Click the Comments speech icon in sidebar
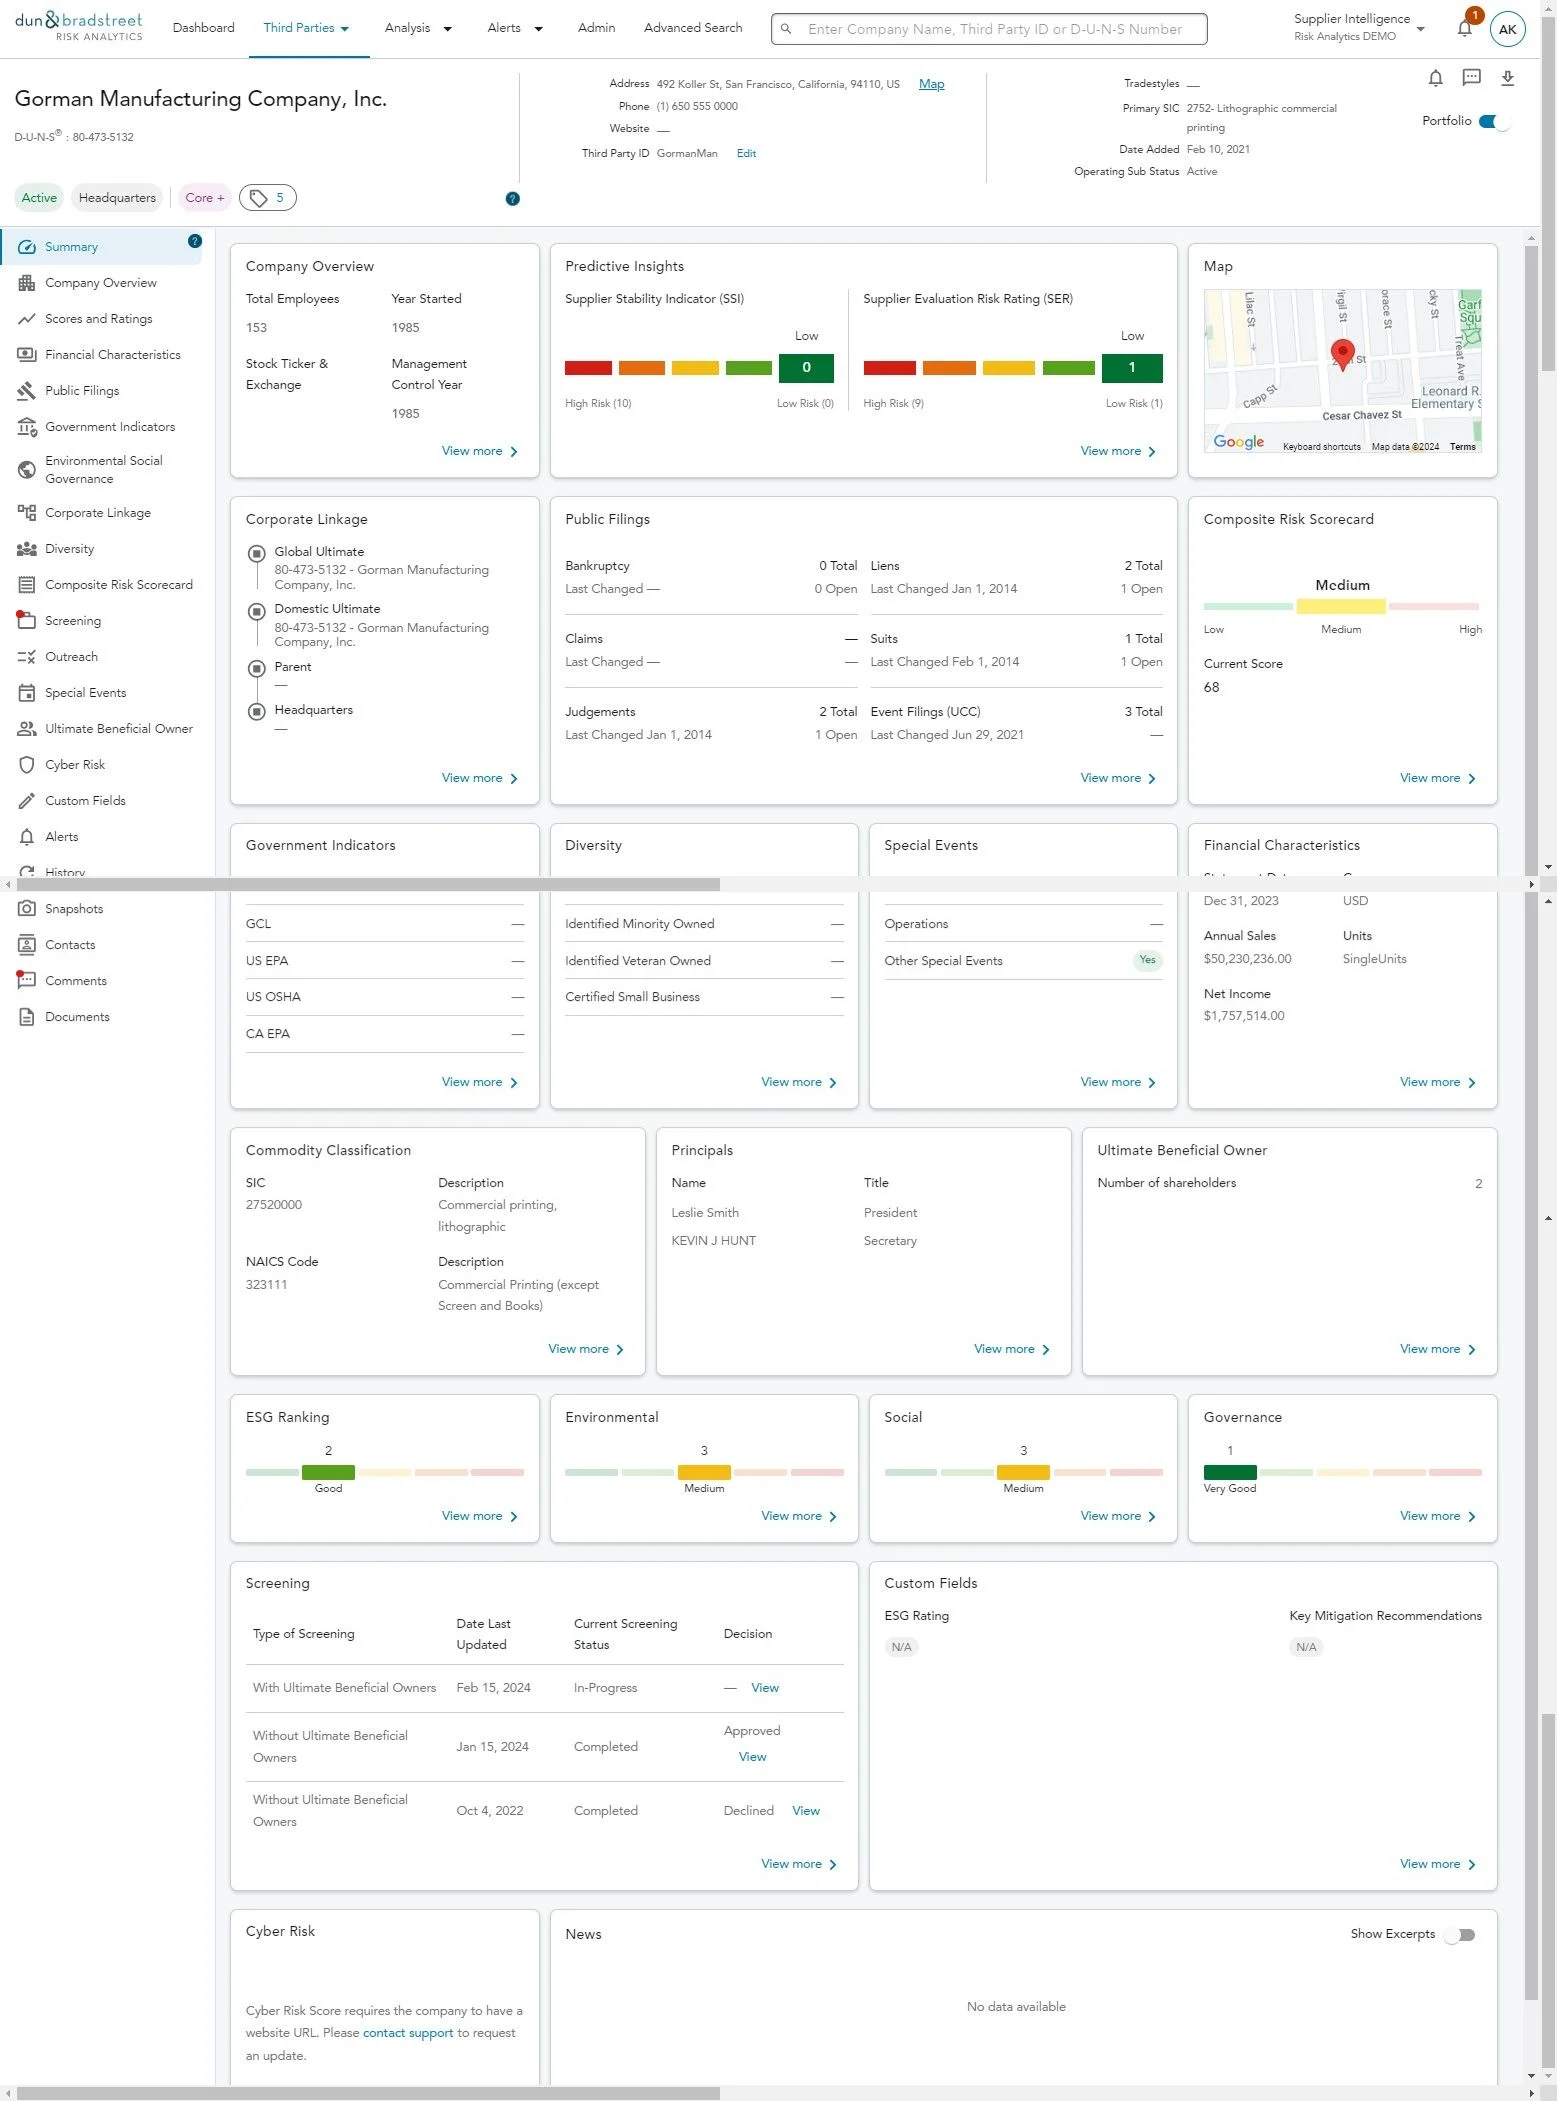 coord(27,981)
